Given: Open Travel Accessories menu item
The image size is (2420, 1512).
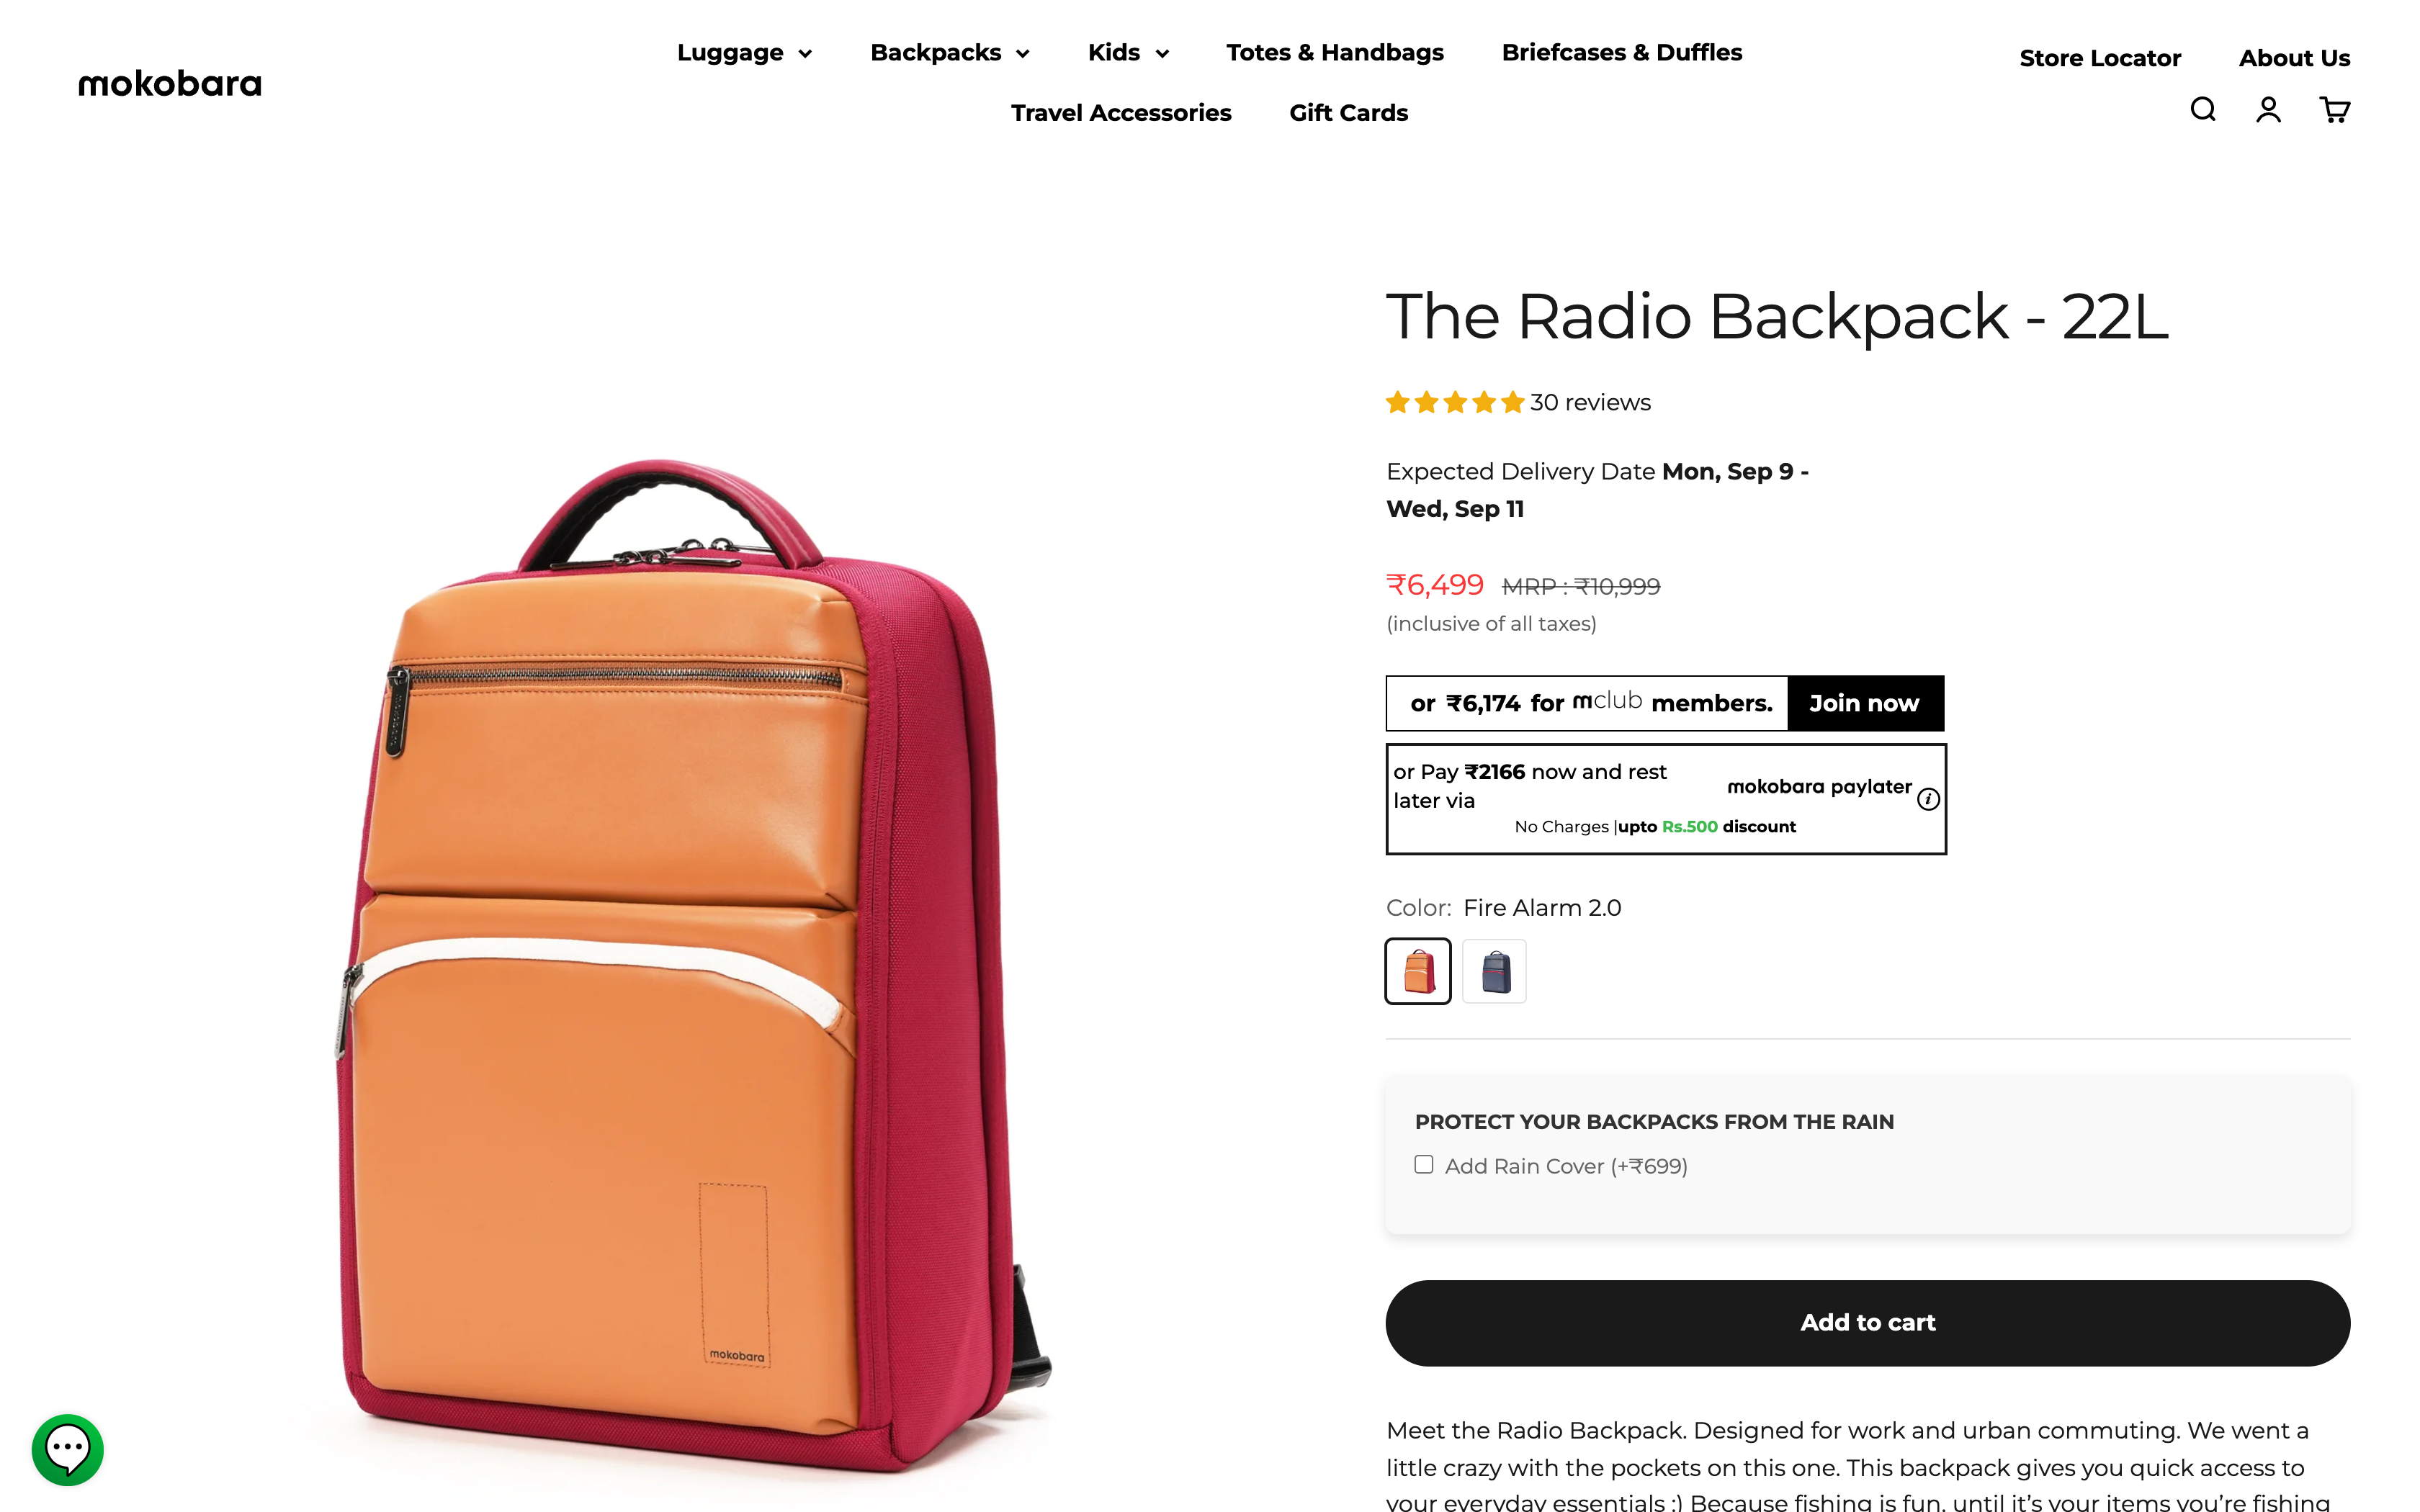Looking at the screenshot, I should tap(1120, 112).
